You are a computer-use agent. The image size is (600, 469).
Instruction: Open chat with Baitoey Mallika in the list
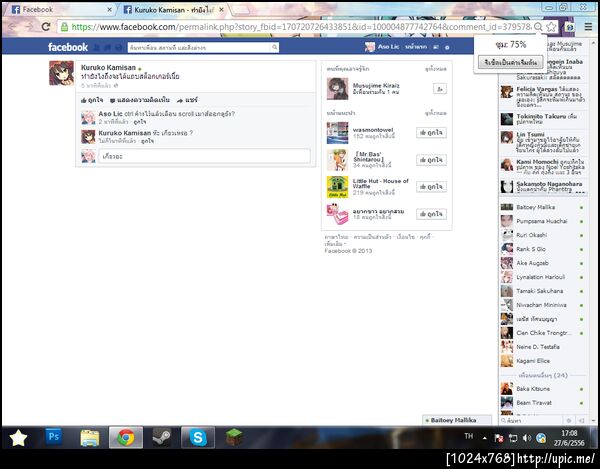coord(543,207)
